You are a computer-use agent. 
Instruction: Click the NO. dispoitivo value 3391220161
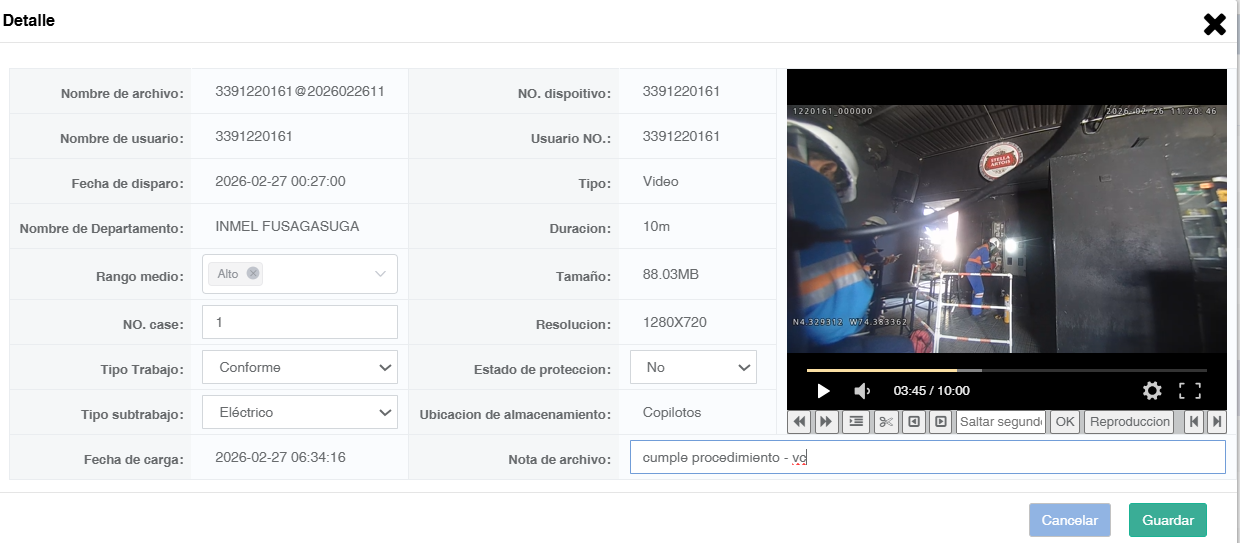point(681,91)
